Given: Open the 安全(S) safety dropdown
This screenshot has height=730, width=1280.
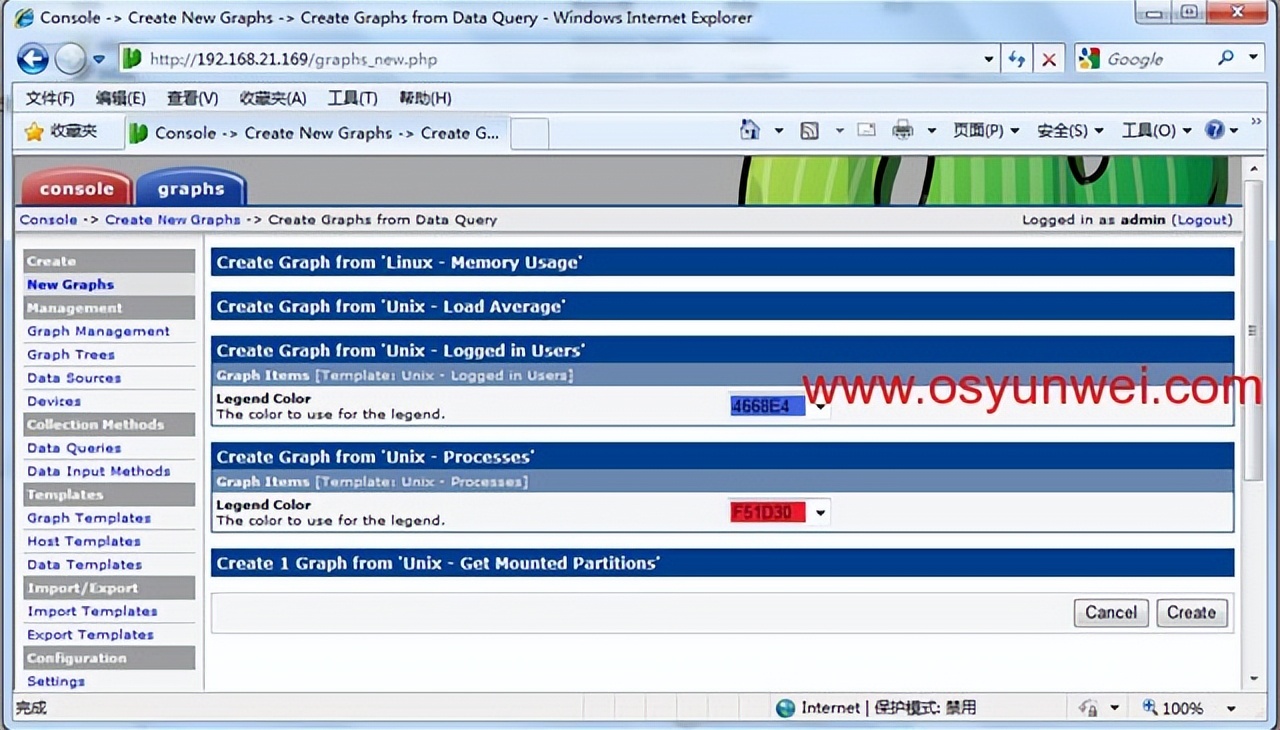Looking at the screenshot, I should [1063, 130].
